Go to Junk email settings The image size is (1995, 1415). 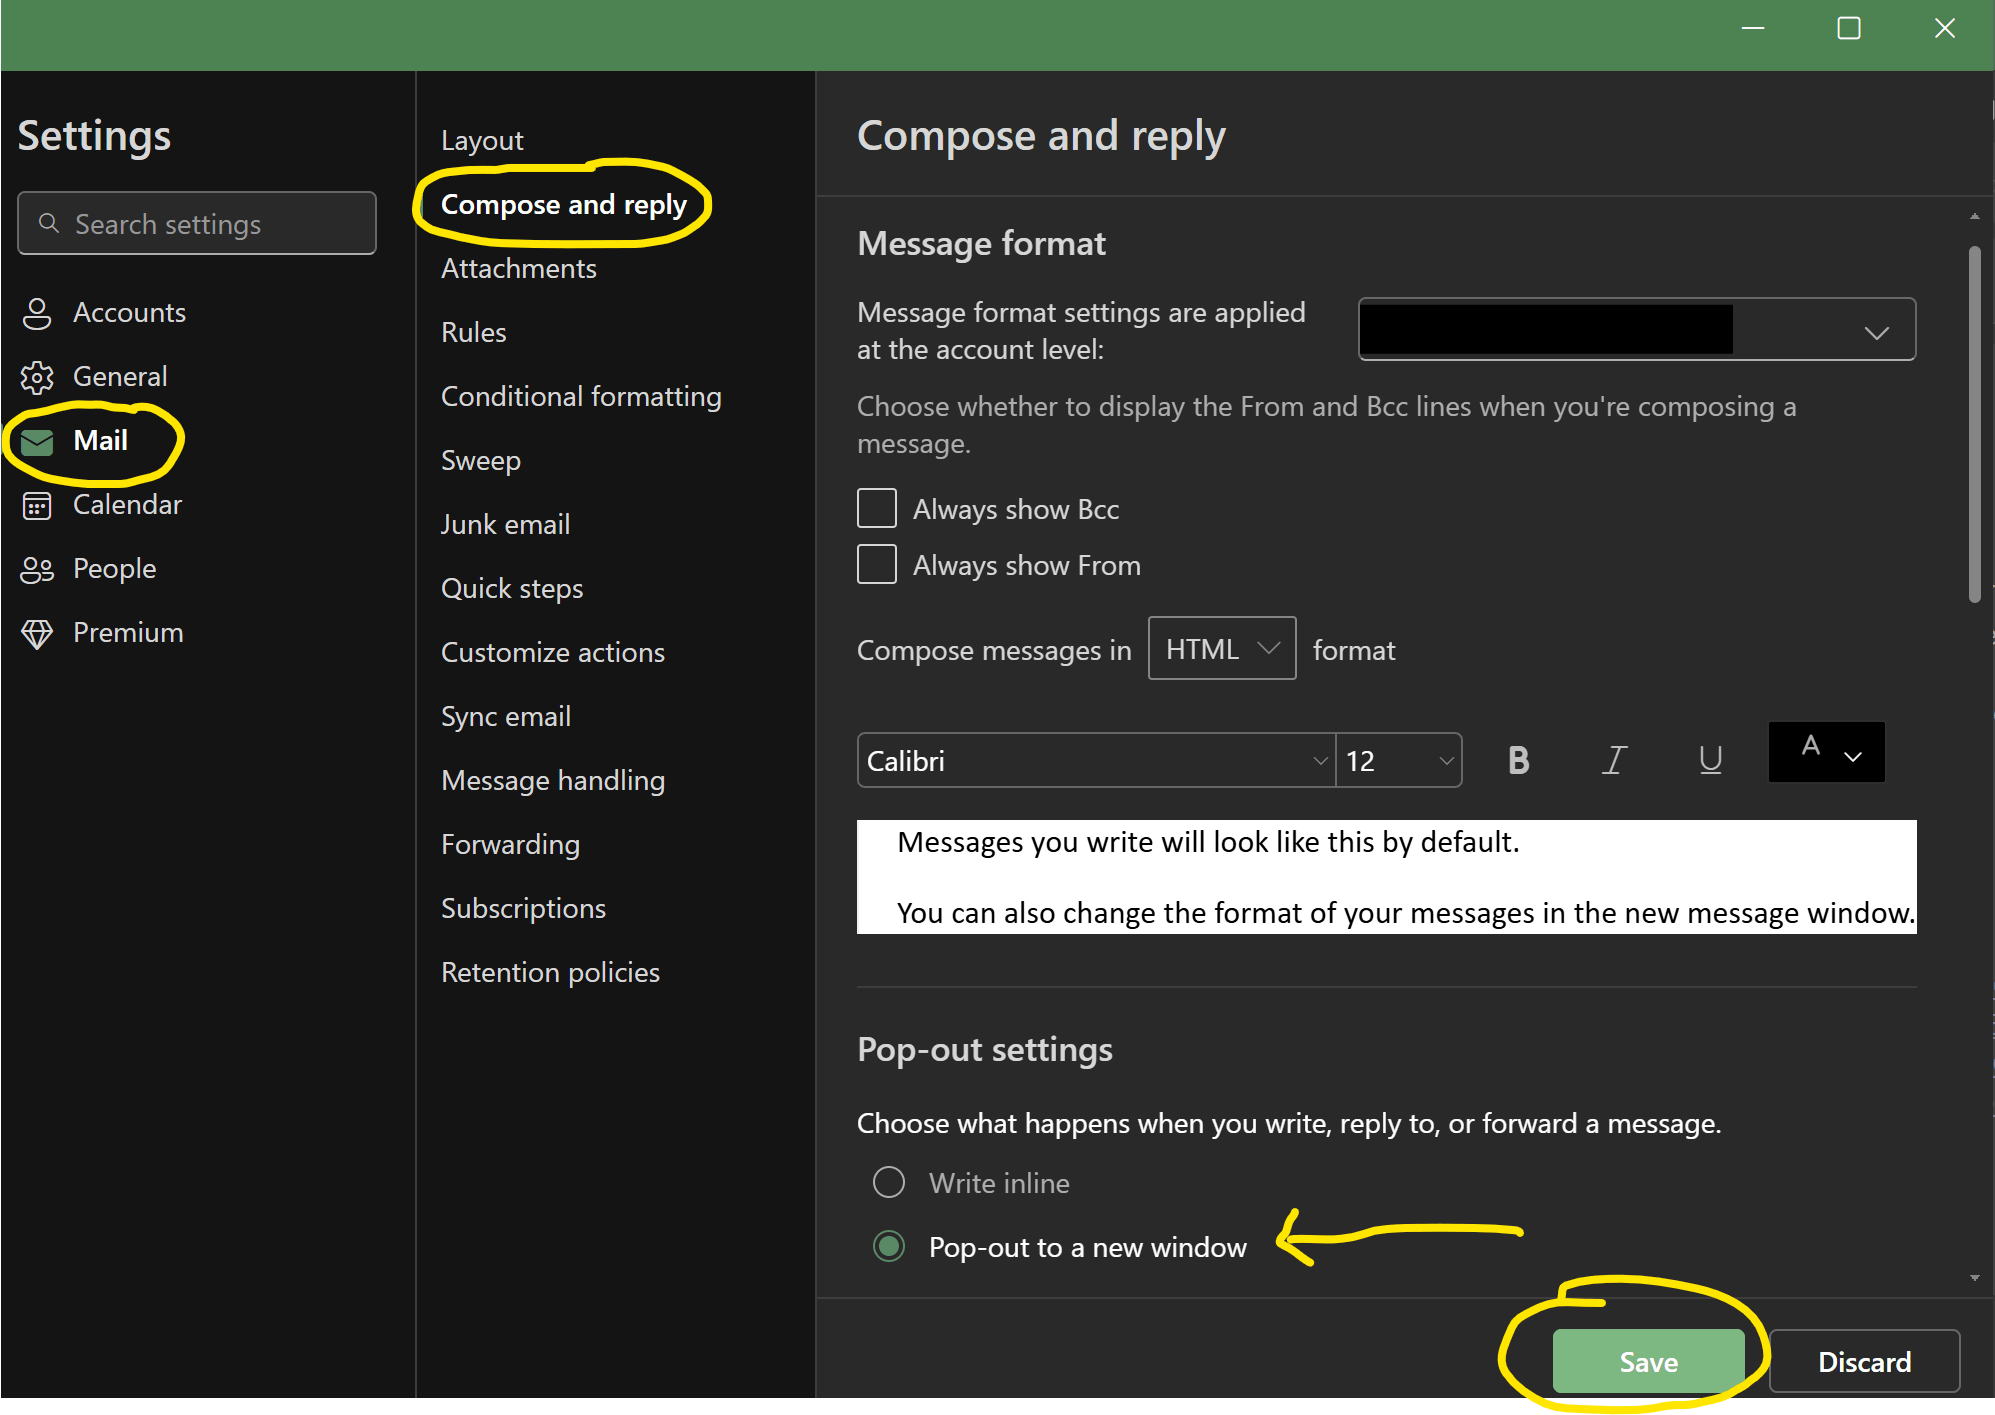(x=505, y=525)
